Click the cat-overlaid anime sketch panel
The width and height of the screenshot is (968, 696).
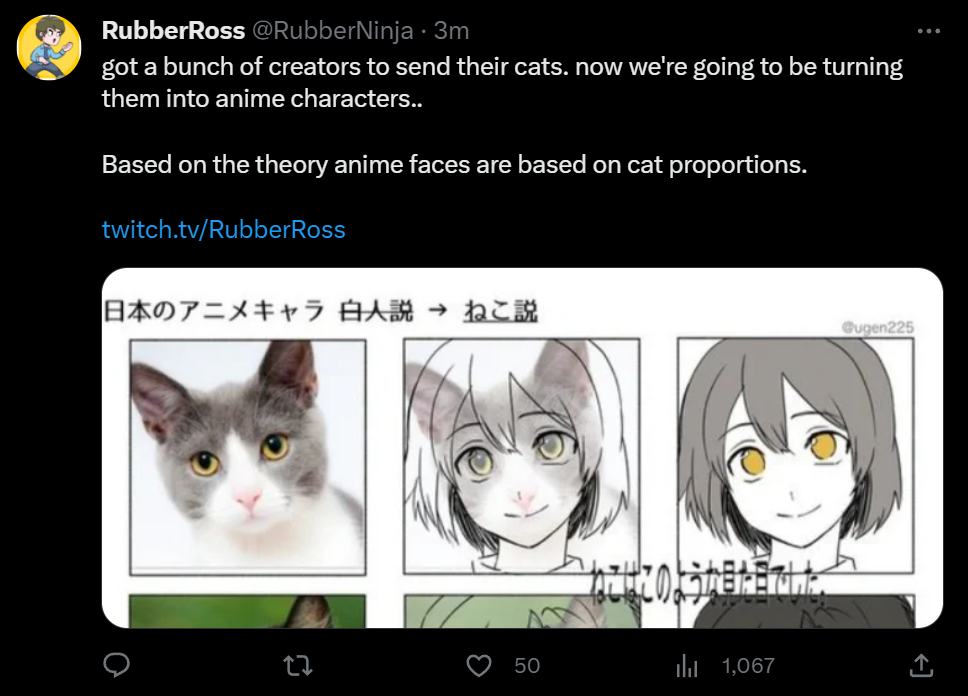coord(522,456)
